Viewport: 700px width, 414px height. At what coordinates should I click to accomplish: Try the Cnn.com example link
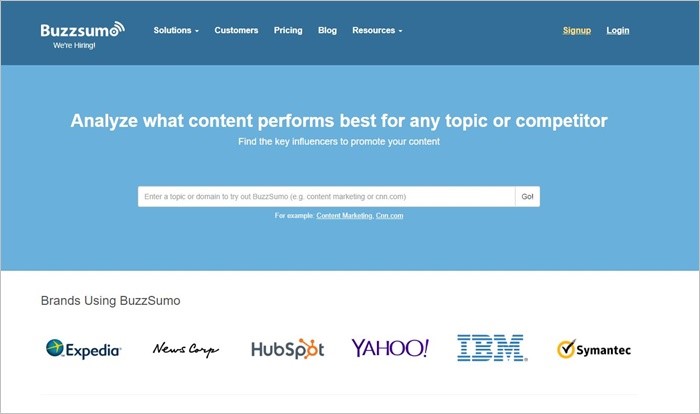click(389, 216)
